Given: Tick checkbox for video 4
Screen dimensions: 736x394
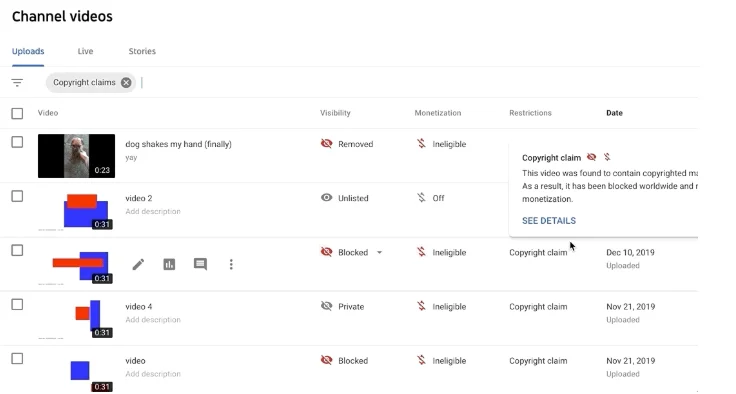Looking at the screenshot, I should tap(17, 304).
